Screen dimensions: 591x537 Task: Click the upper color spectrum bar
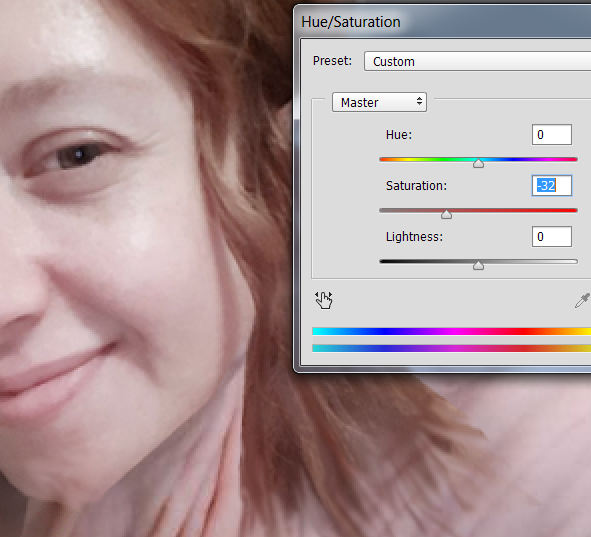tap(452, 332)
